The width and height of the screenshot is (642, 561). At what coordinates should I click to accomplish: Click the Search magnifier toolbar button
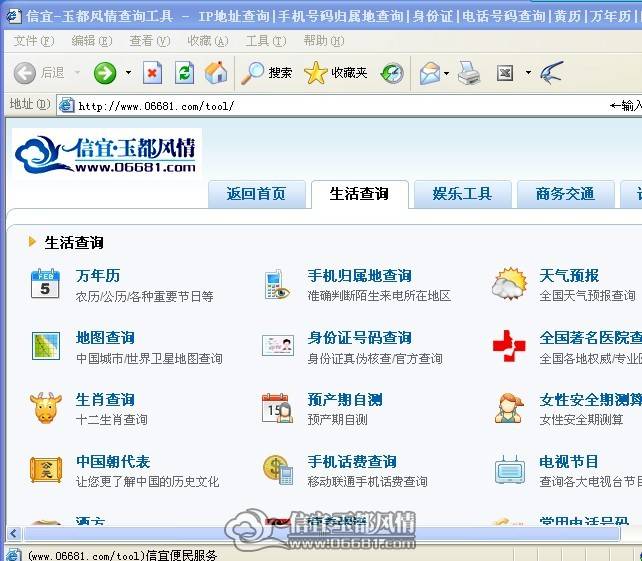266,73
